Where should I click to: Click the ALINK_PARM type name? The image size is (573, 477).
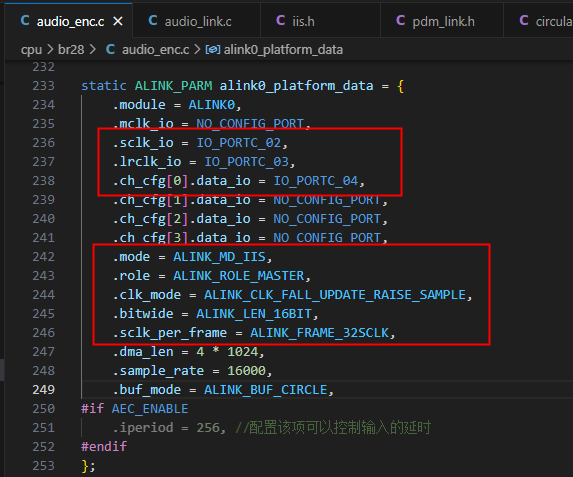coord(173,86)
